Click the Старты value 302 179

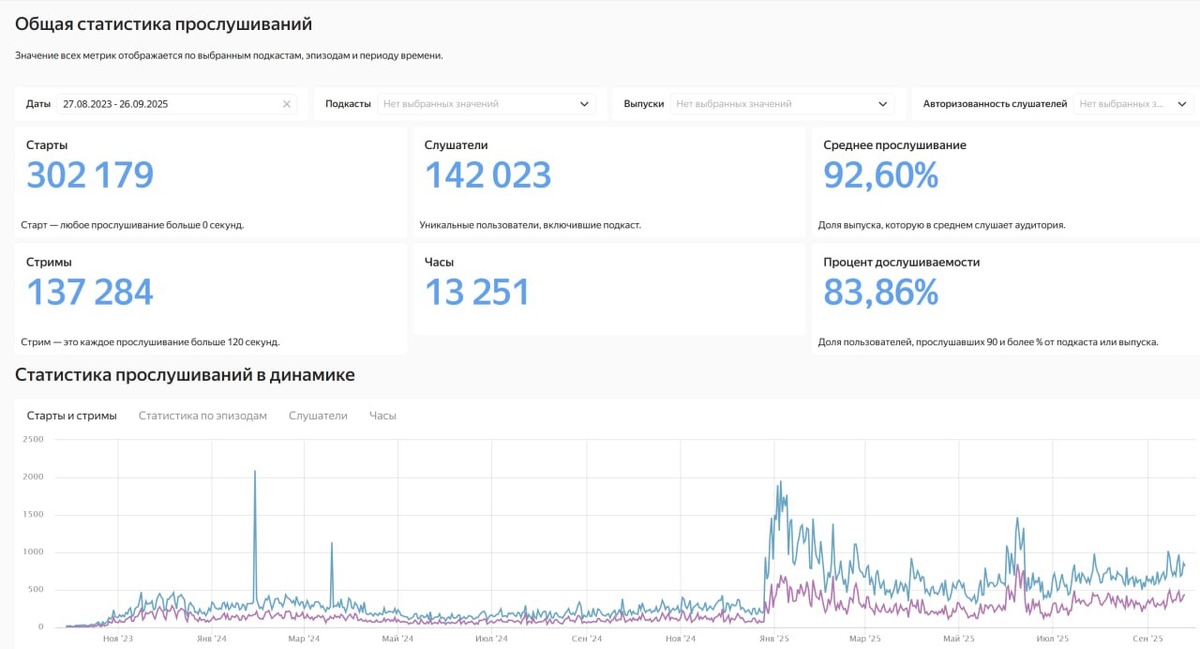(x=90, y=175)
